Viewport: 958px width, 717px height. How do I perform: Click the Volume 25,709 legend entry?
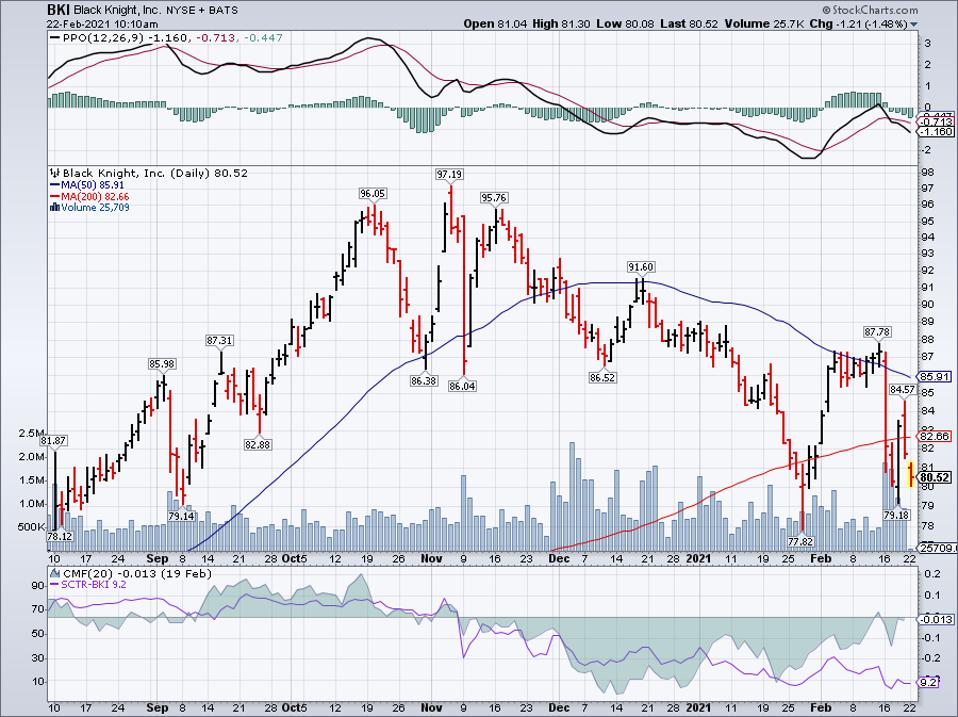click(x=95, y=208)
